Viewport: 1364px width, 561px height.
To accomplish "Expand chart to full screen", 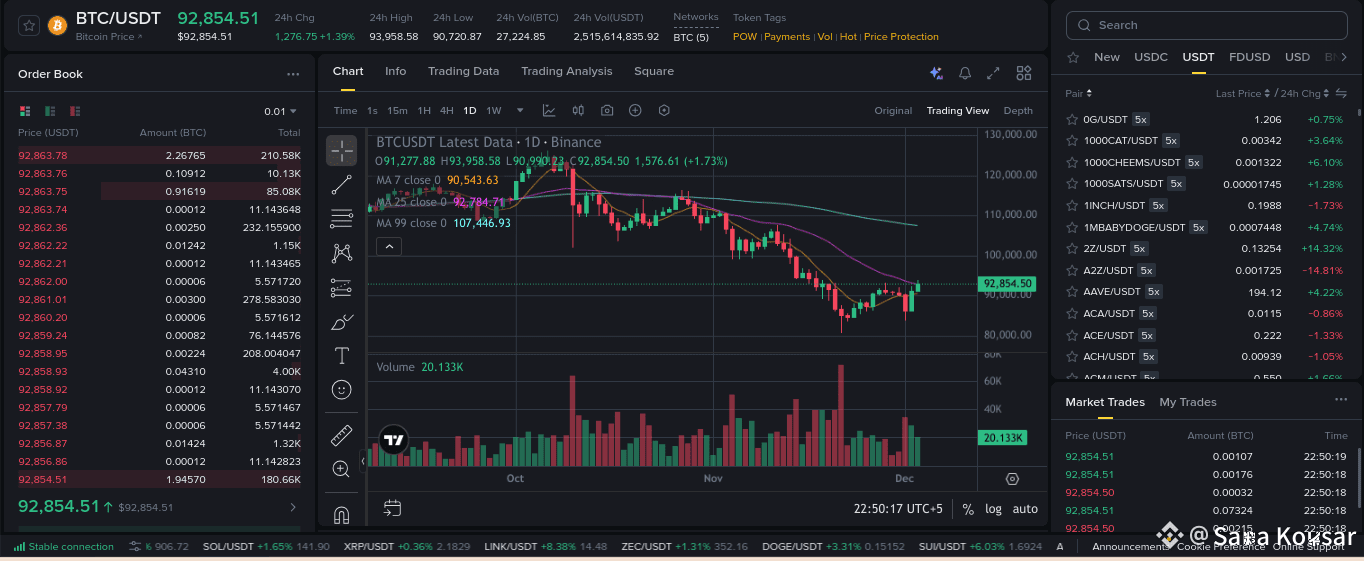I will click(x=993, y=73).
